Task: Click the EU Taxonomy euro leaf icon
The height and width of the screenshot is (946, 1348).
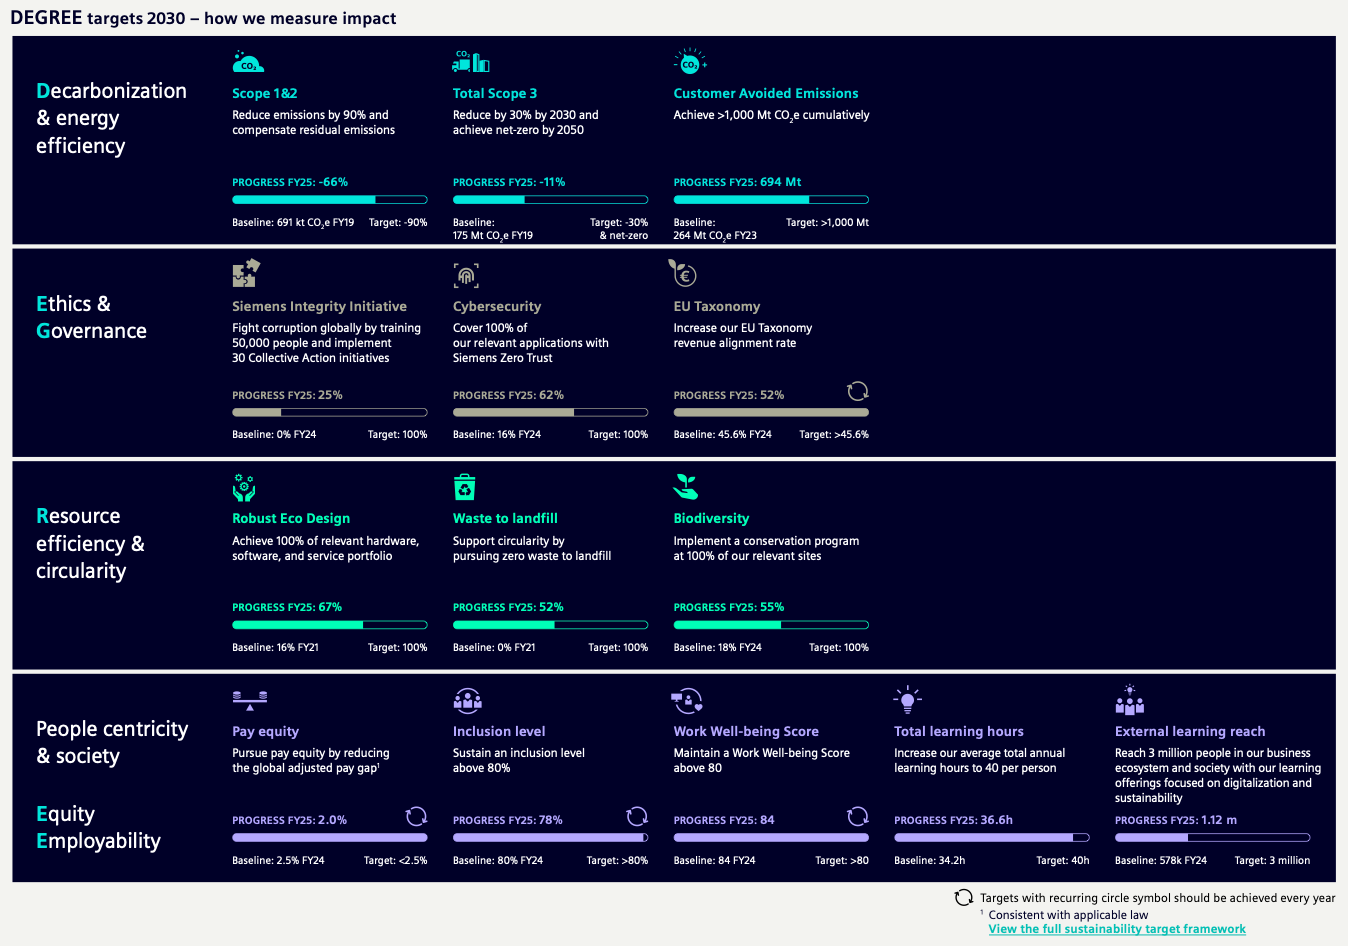Action: [683, 273]
